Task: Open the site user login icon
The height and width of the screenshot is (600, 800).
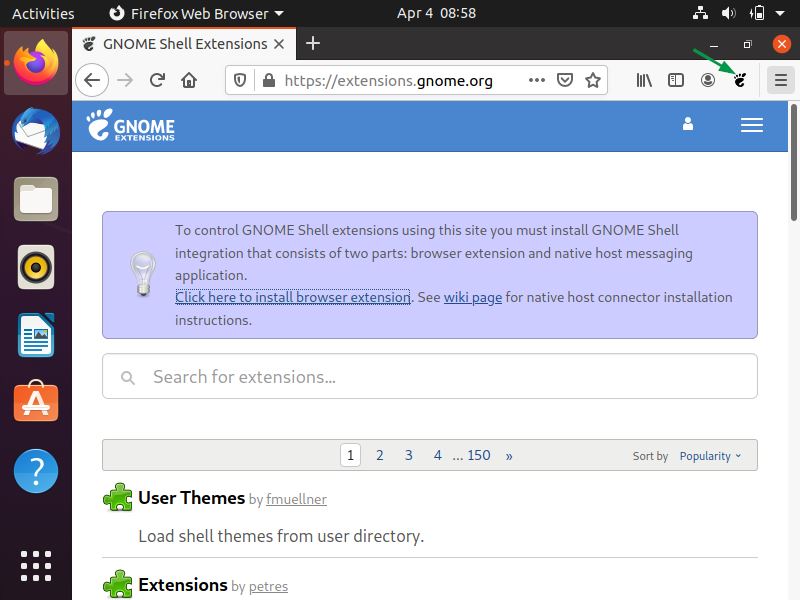Action: coord(688,124)
